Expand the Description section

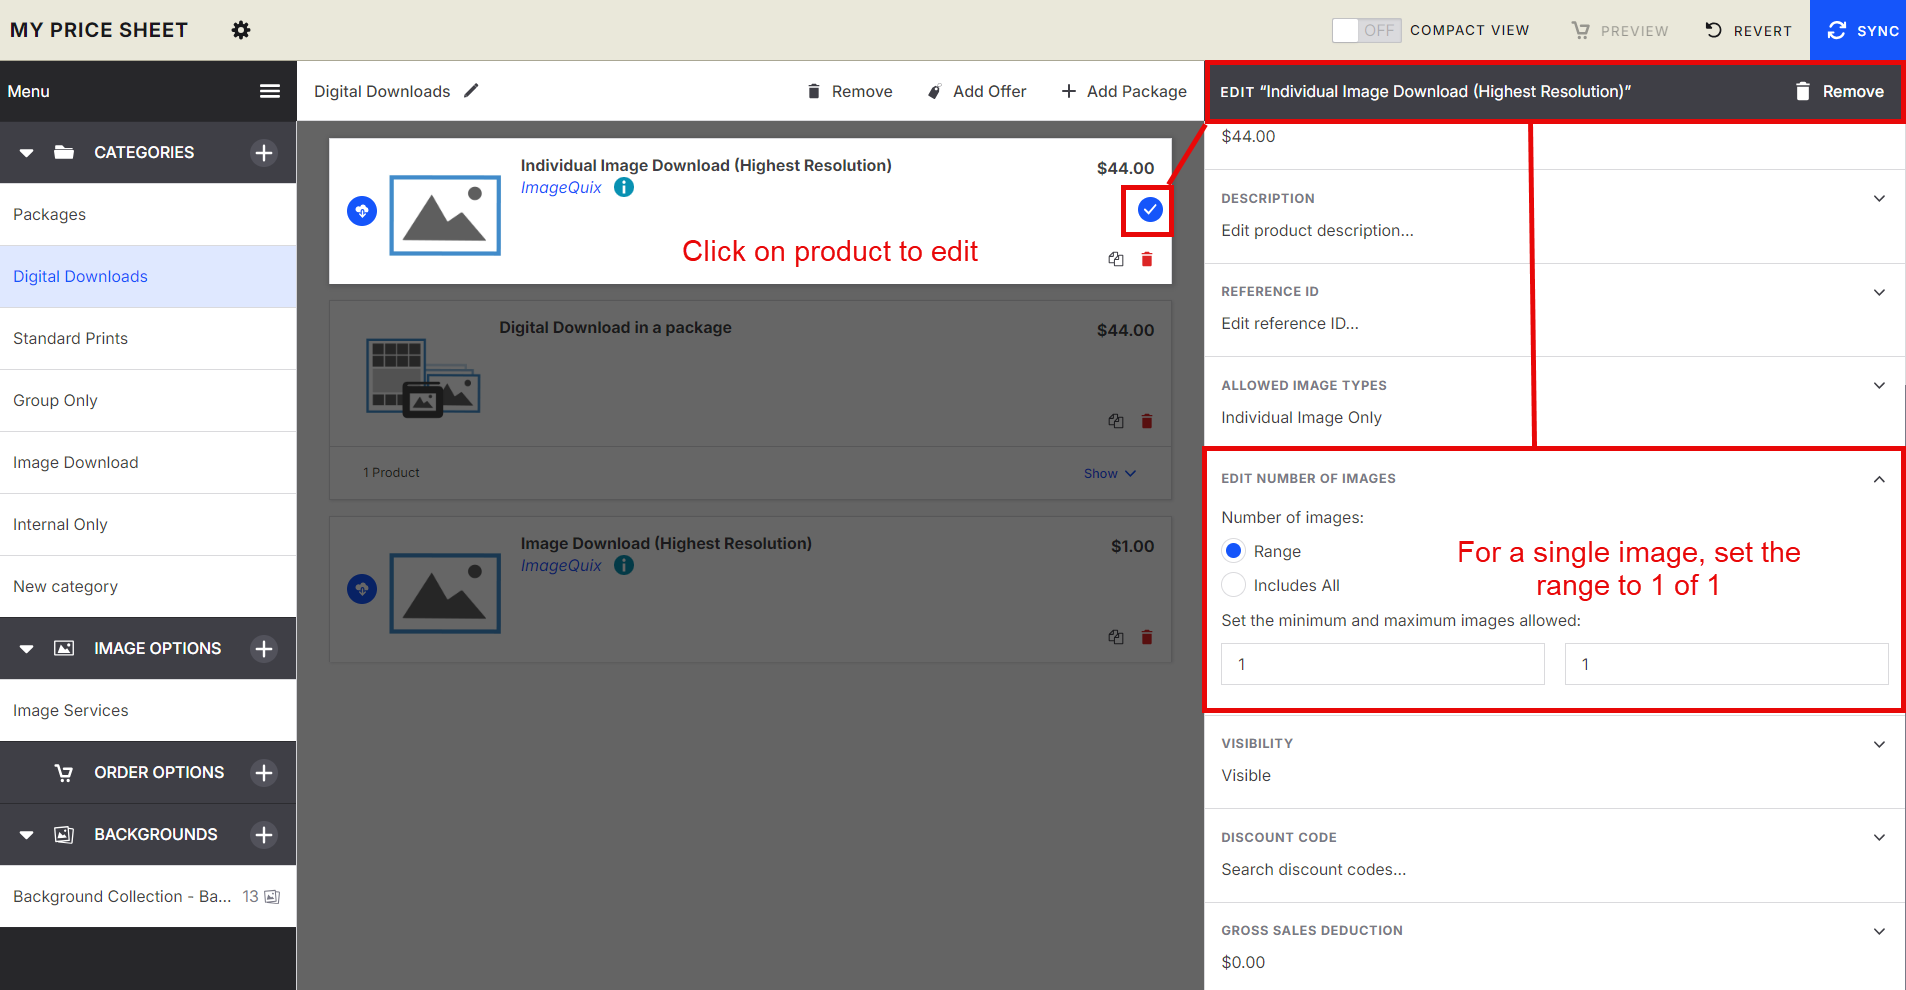click(x=1879, y=198)
